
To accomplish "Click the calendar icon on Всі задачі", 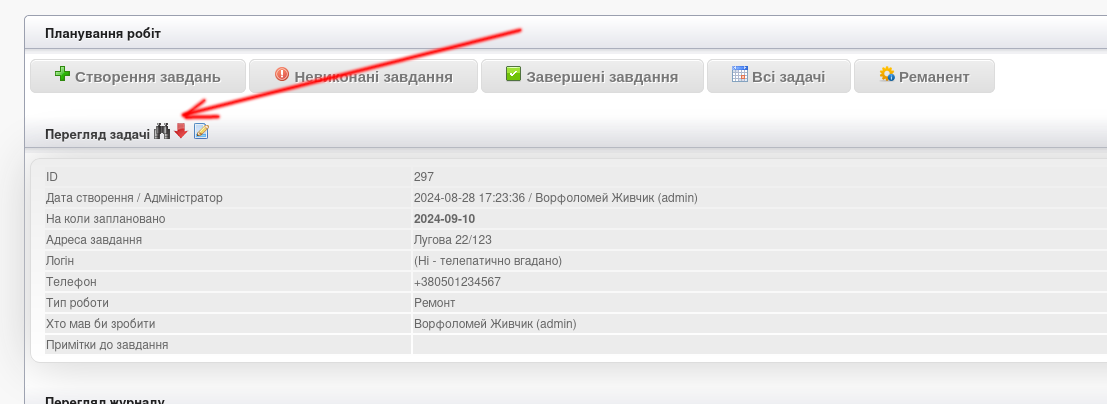I will pyautogui.click(x=740, y=75).
